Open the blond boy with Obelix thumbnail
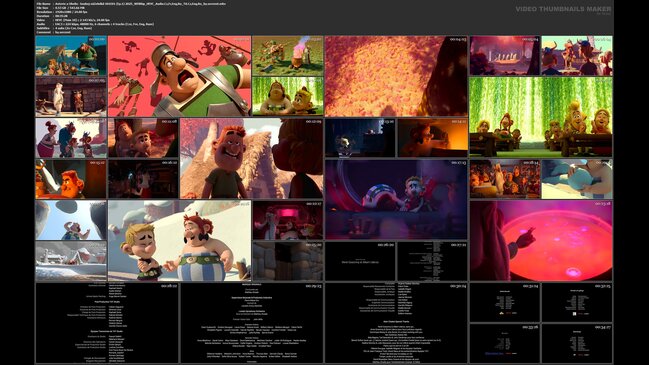This screenshot has height=365, width=649. click(x=180, y=241)
